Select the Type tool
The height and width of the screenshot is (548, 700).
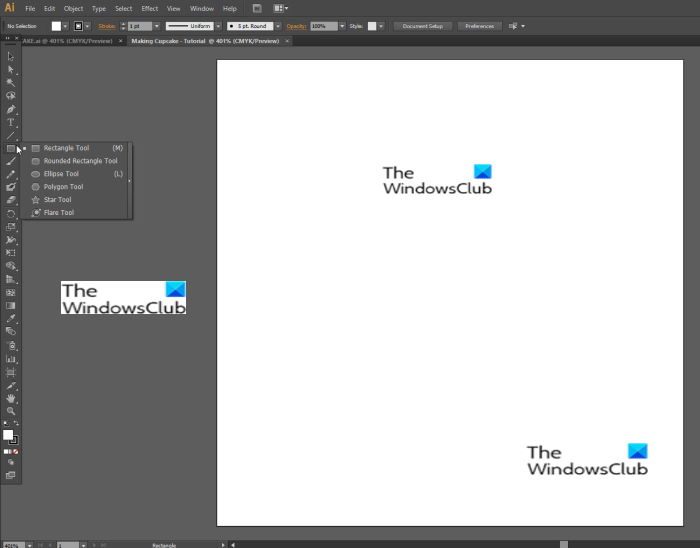click(11, 122)
